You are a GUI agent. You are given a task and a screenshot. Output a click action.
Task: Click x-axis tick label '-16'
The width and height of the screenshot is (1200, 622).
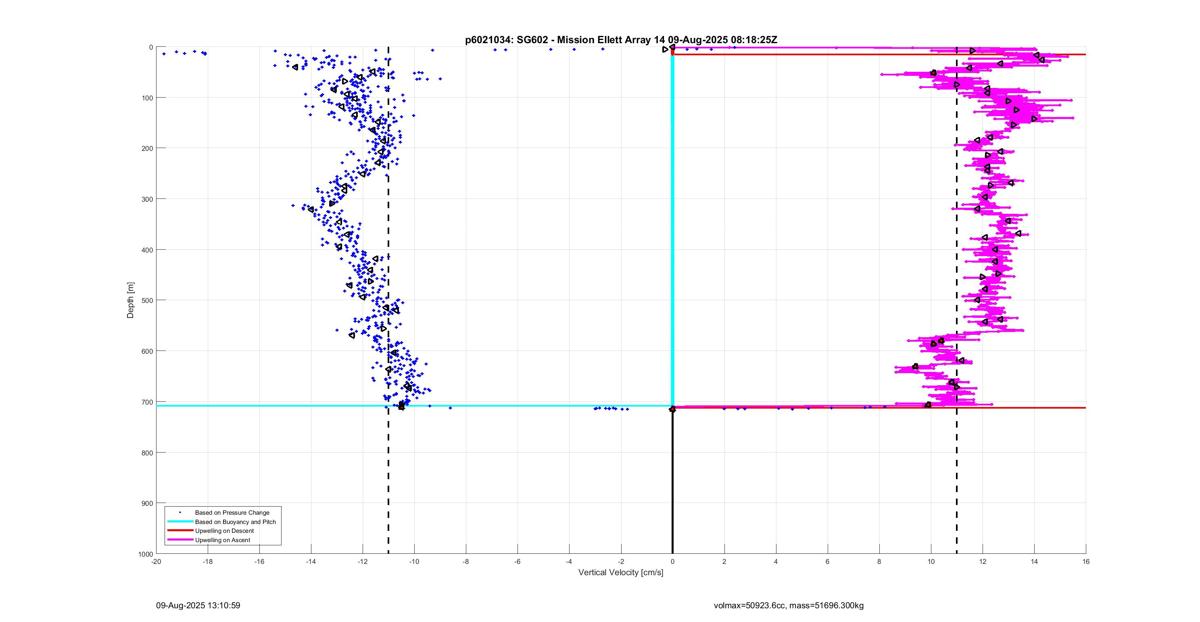259,562
